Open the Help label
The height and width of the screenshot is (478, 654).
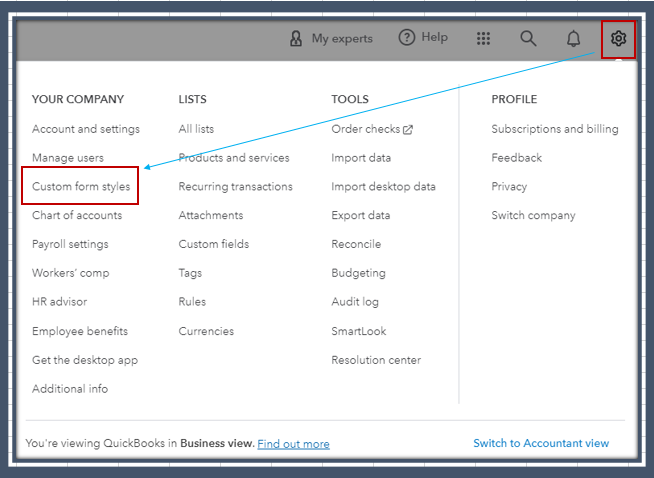pos(434,37)
